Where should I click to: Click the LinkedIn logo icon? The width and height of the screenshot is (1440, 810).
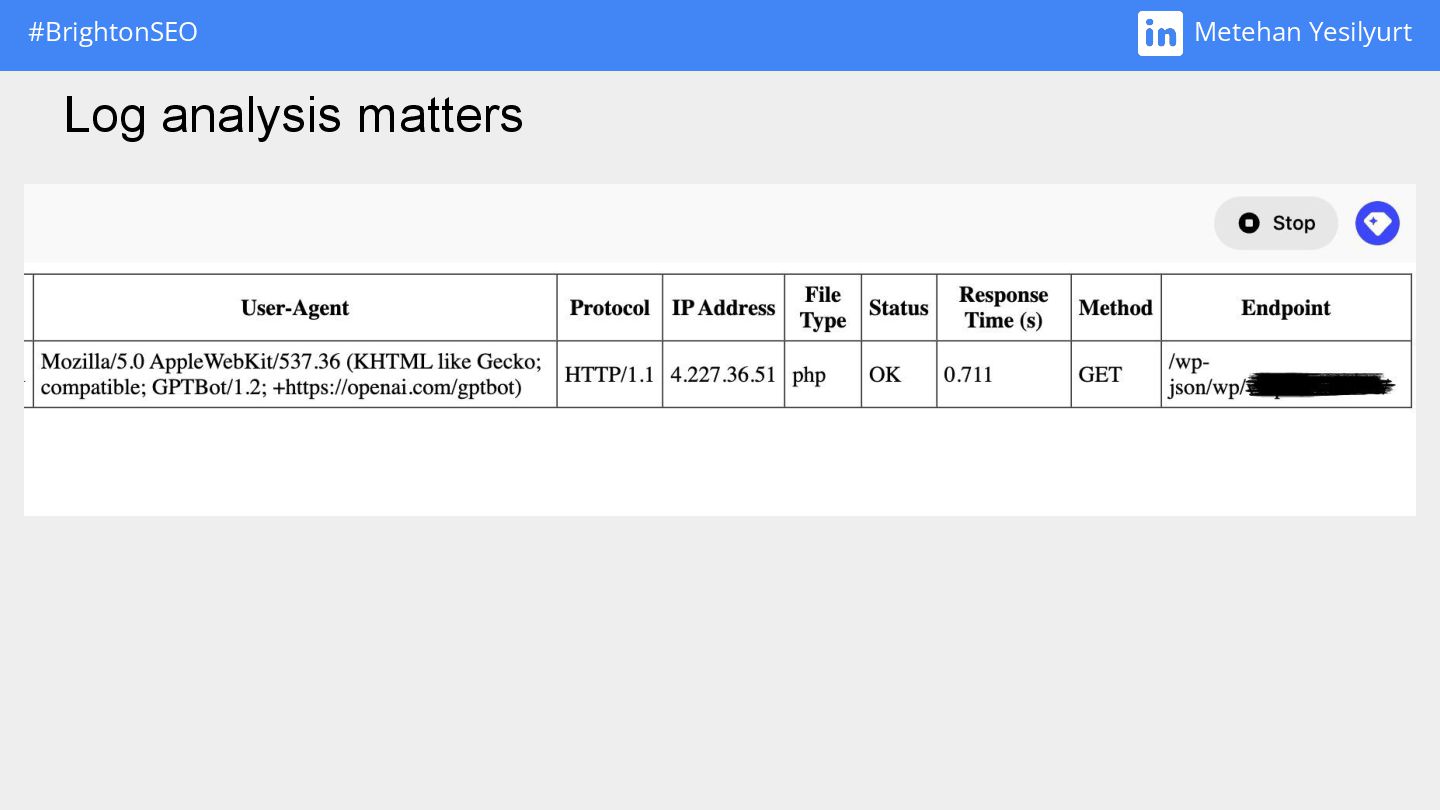[x=1160, y=33]
